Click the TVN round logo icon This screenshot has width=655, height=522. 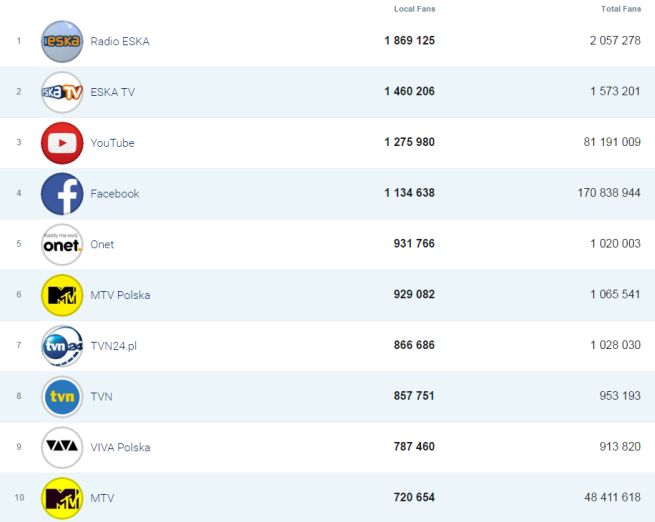point(62,397)
